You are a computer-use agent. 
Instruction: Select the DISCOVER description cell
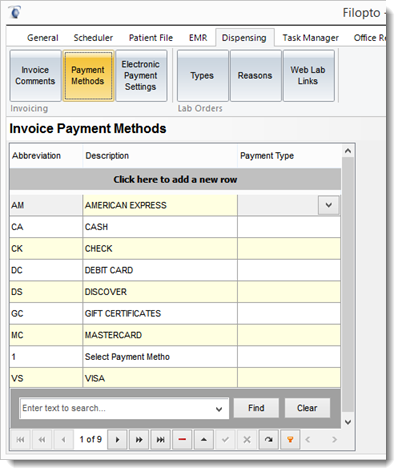(160, 292)
